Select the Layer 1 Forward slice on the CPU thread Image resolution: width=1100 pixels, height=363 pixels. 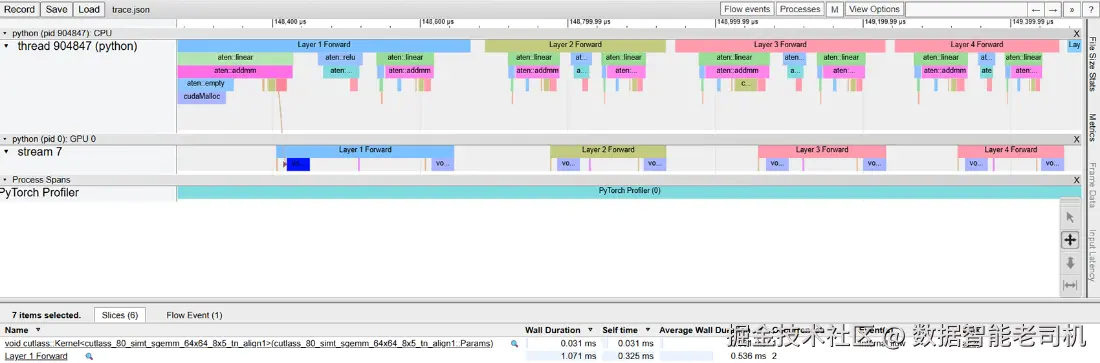pyautogui.click(x=323, y=45)
